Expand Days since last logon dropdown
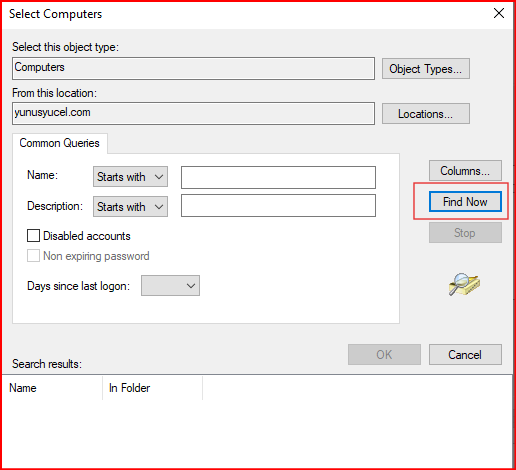 pos(170,286)
